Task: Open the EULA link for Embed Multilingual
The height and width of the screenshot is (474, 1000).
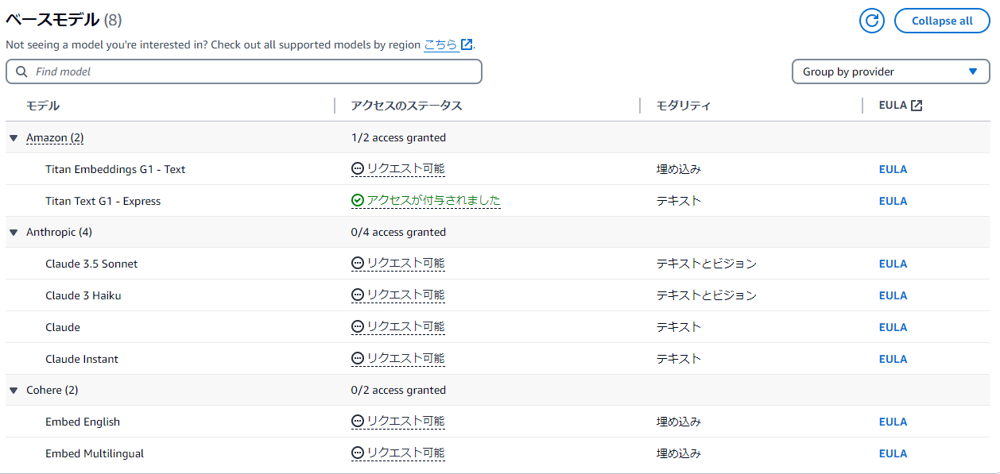Action: [893, 454]
